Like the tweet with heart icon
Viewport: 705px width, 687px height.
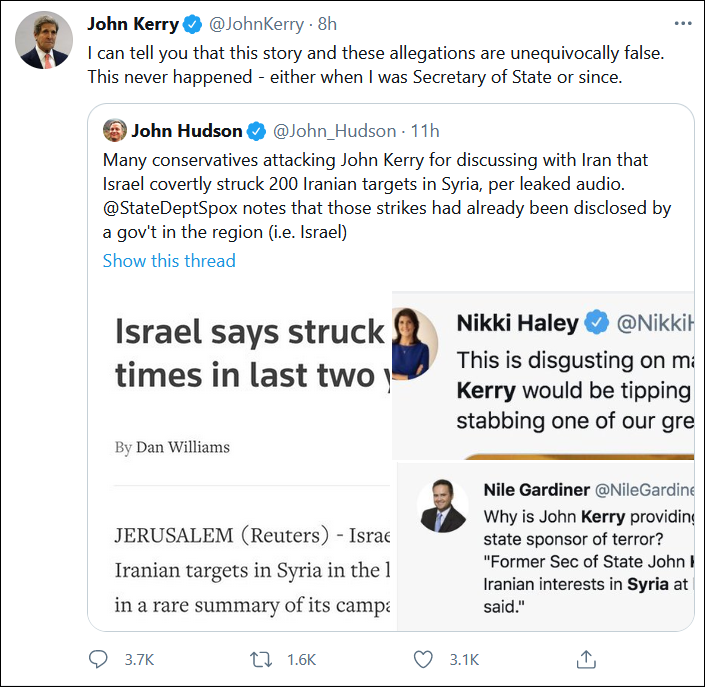pyautogui.click(x=424, y=659)
